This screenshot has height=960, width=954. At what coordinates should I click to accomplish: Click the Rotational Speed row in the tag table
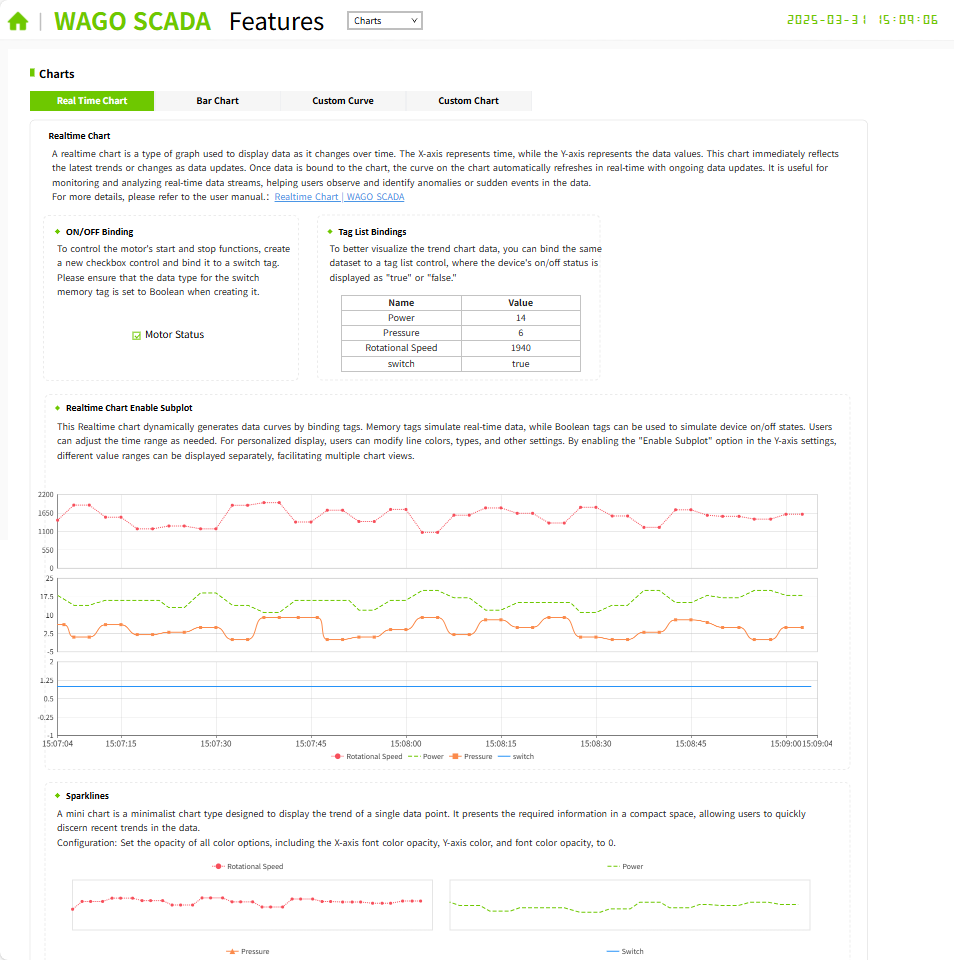pos(401,348)
